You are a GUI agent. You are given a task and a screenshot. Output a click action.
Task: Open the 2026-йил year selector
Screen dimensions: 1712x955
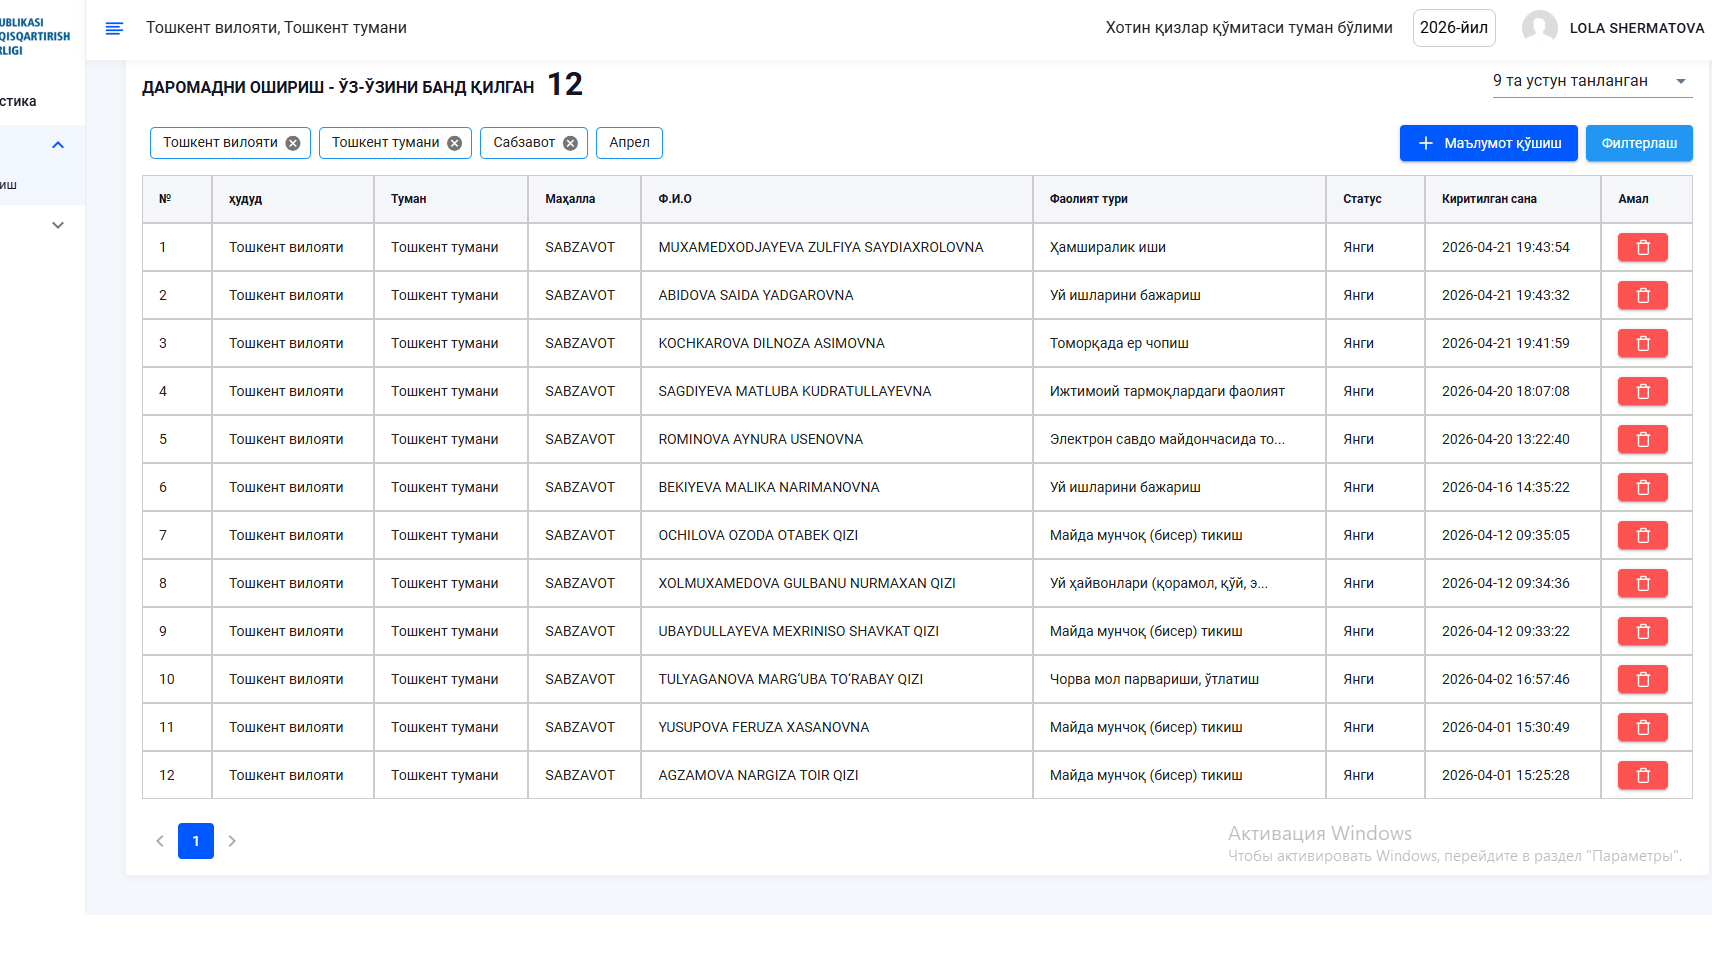[1454, 28]
